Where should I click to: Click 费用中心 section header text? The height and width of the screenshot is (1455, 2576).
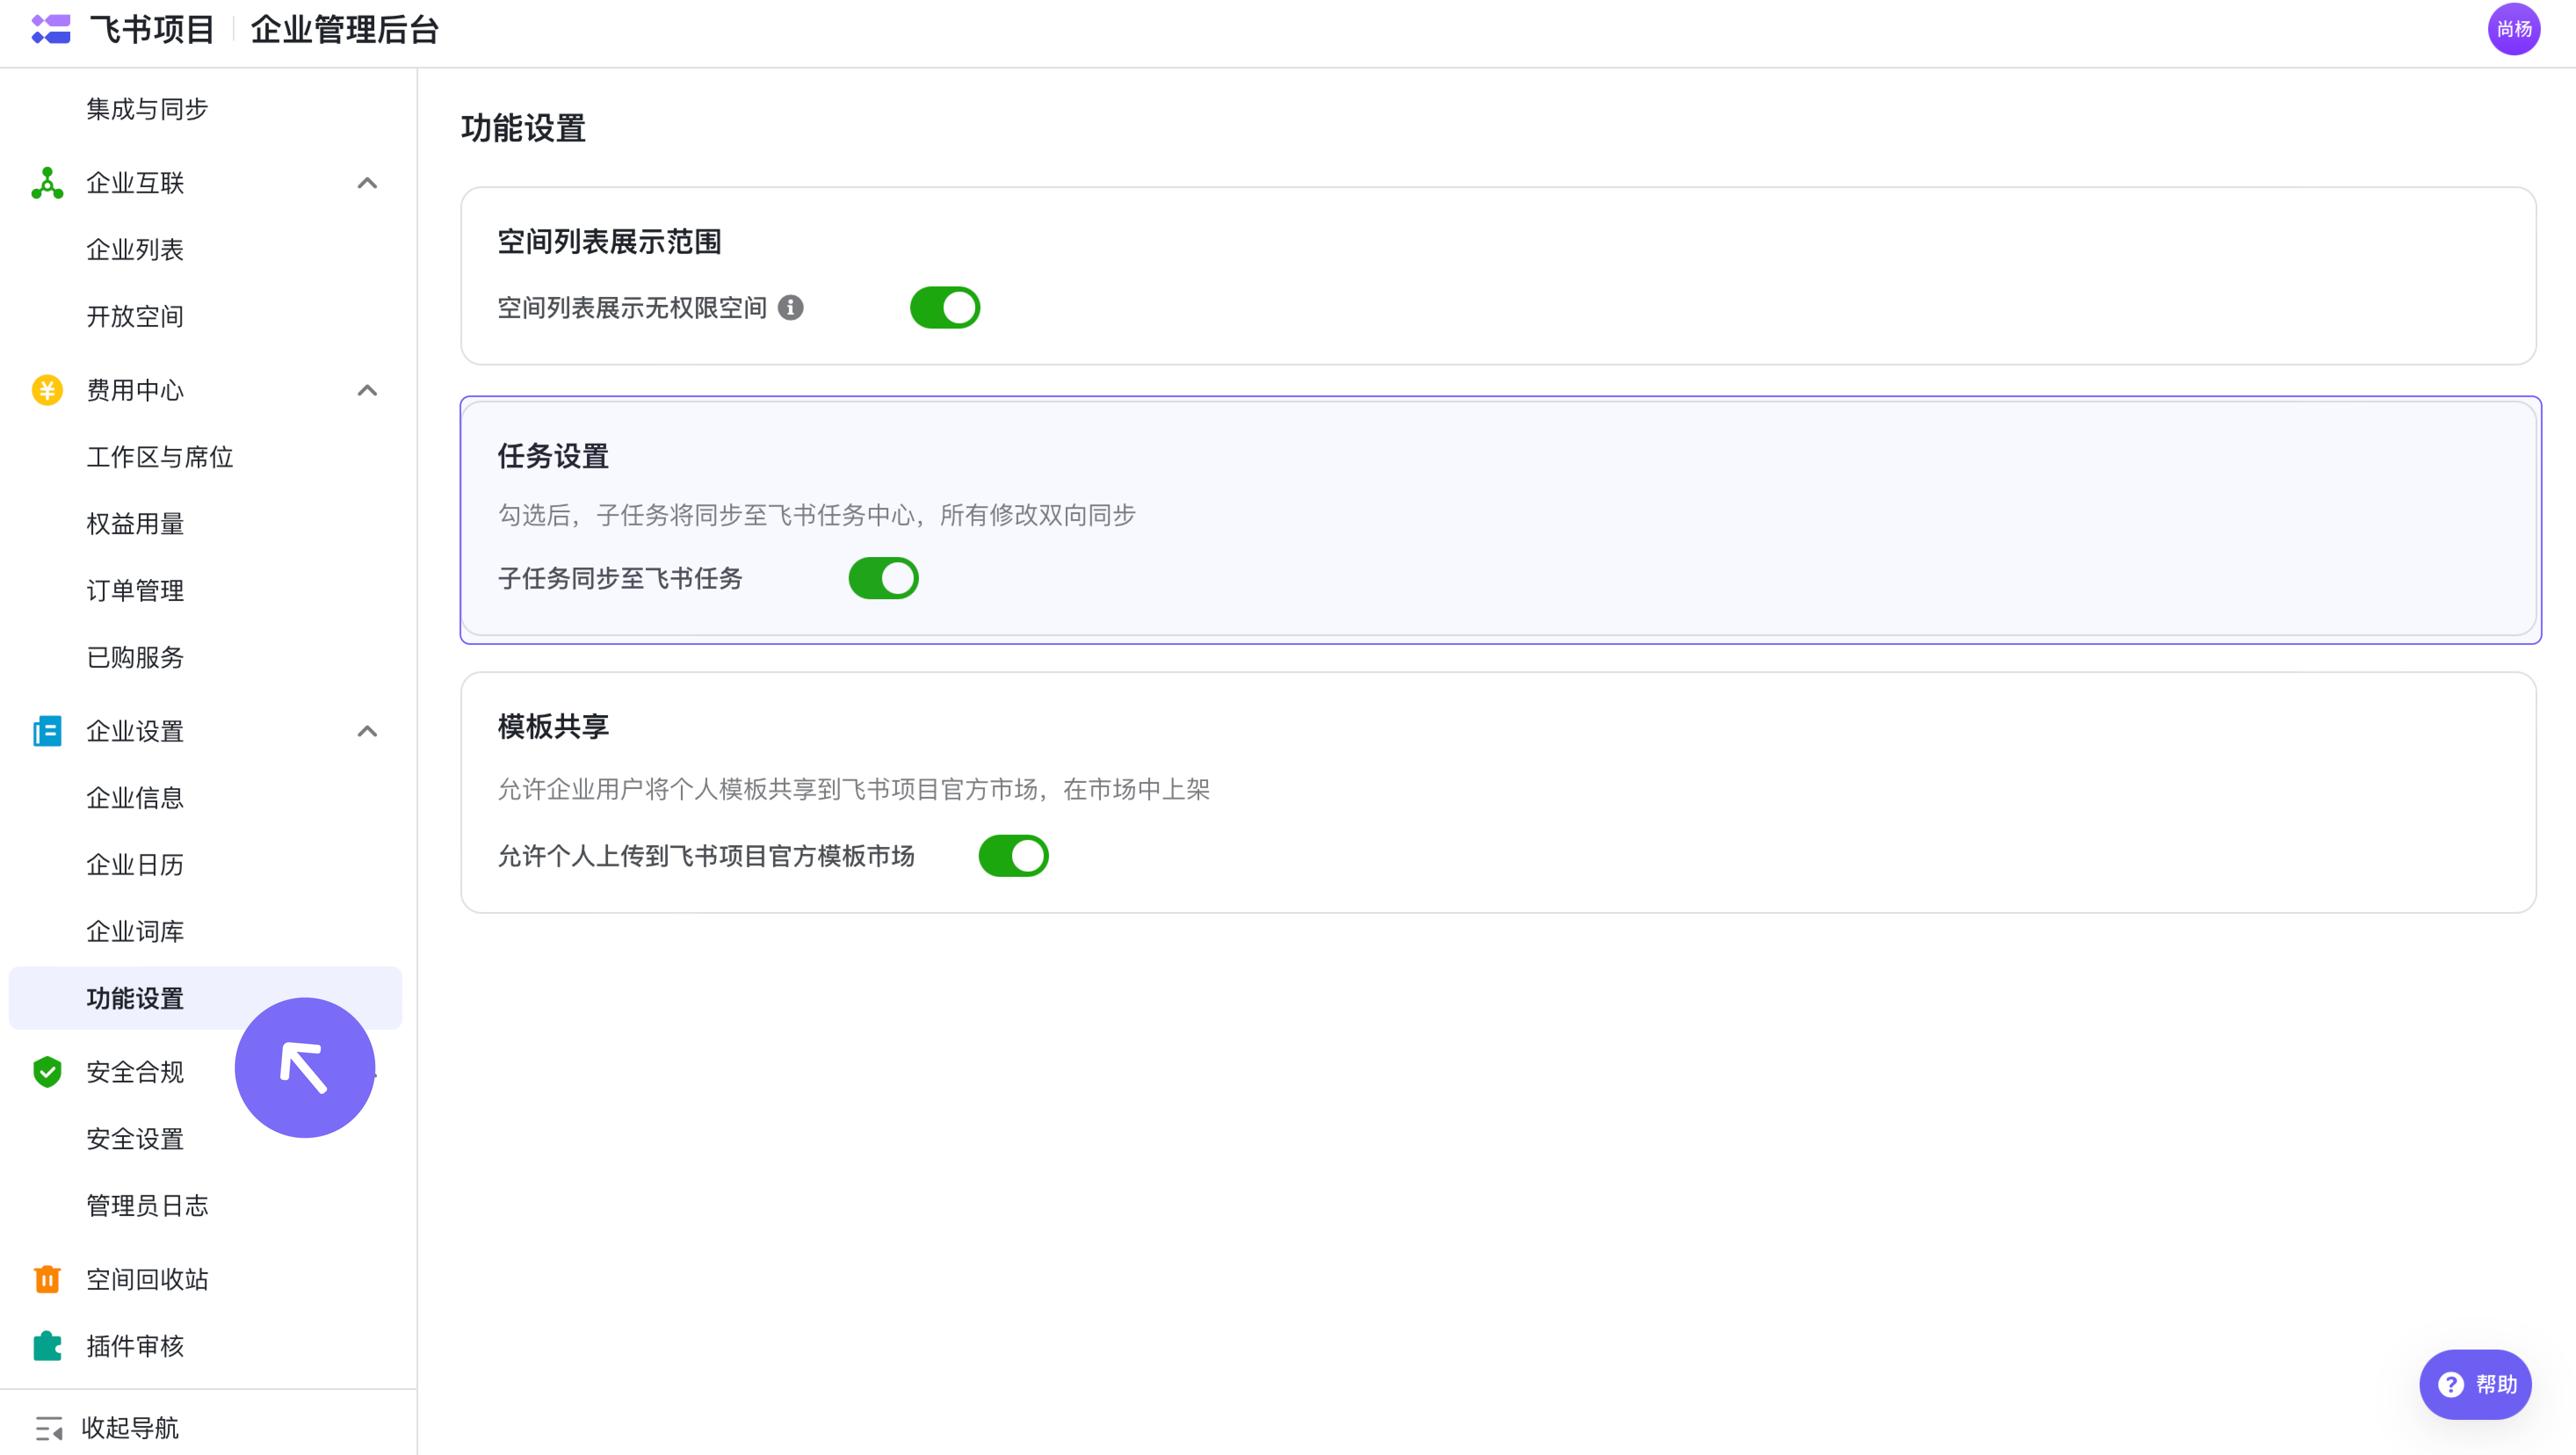135,390
